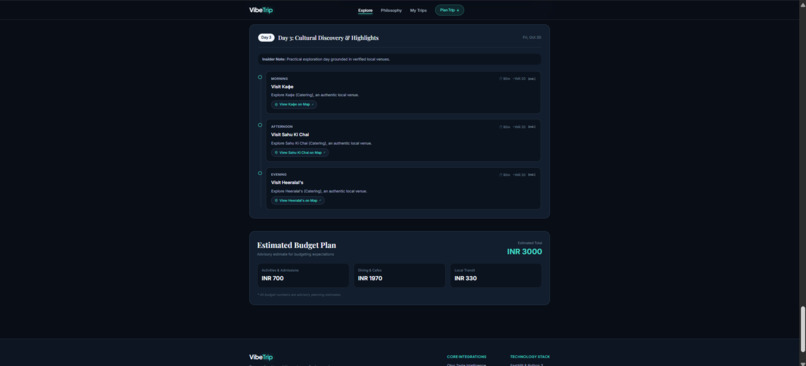Click the map pin icon for Kaфe
Viewport: 806px width, 366px height.
(x=276, y=104)
